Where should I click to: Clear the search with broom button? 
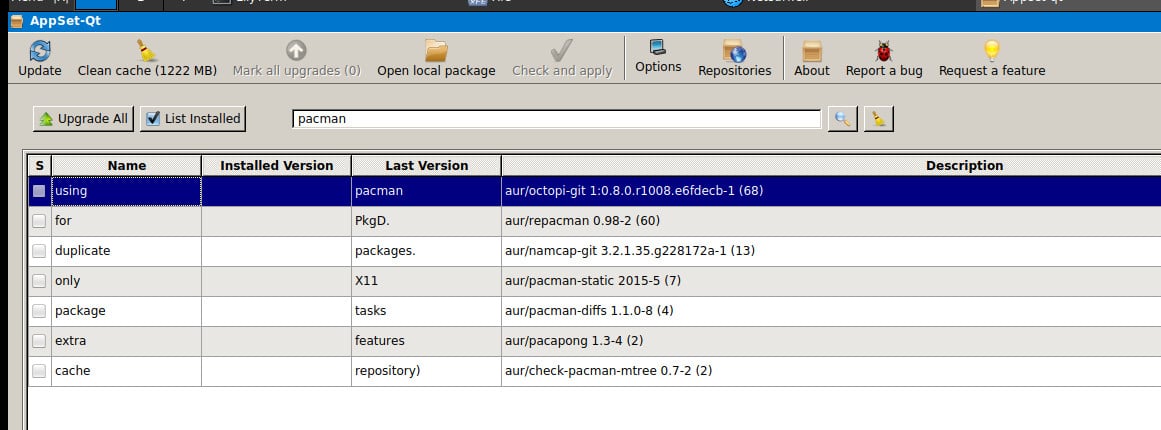point(879,119)
